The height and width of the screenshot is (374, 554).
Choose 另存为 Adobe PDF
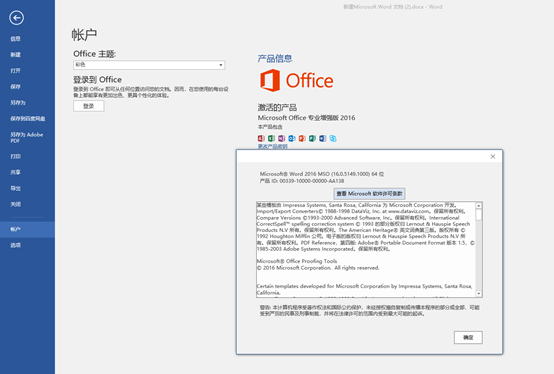27,137
